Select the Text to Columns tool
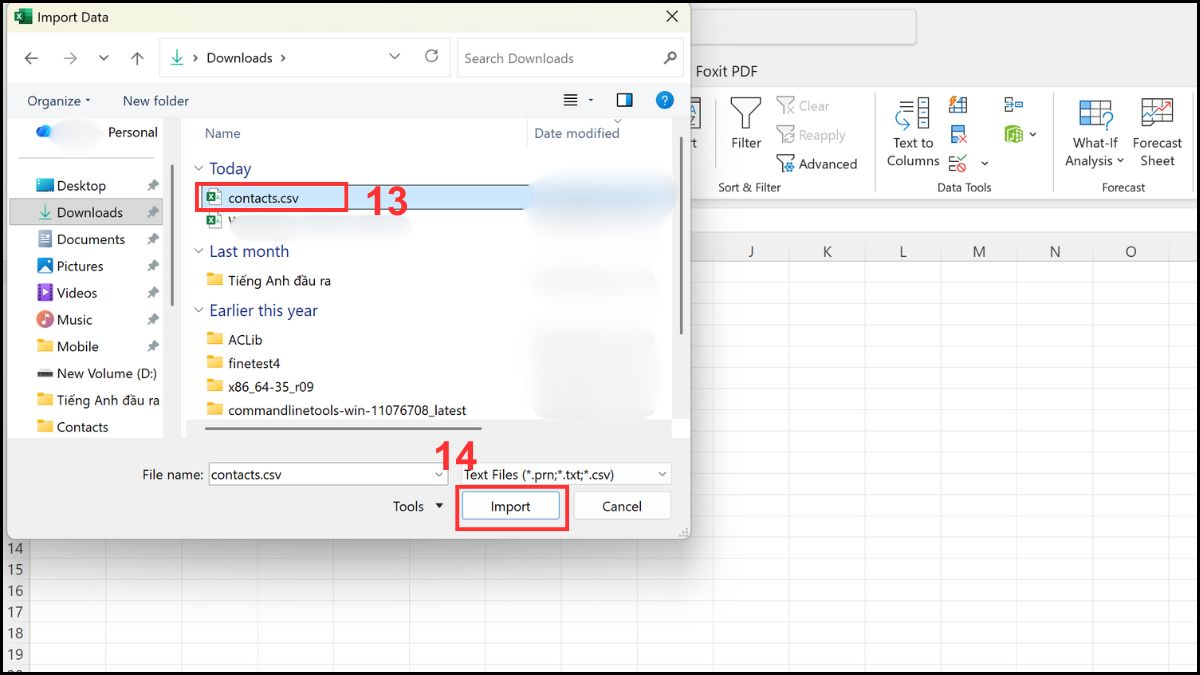Screen dimensions: 1200x675 (x=911, y=130)
